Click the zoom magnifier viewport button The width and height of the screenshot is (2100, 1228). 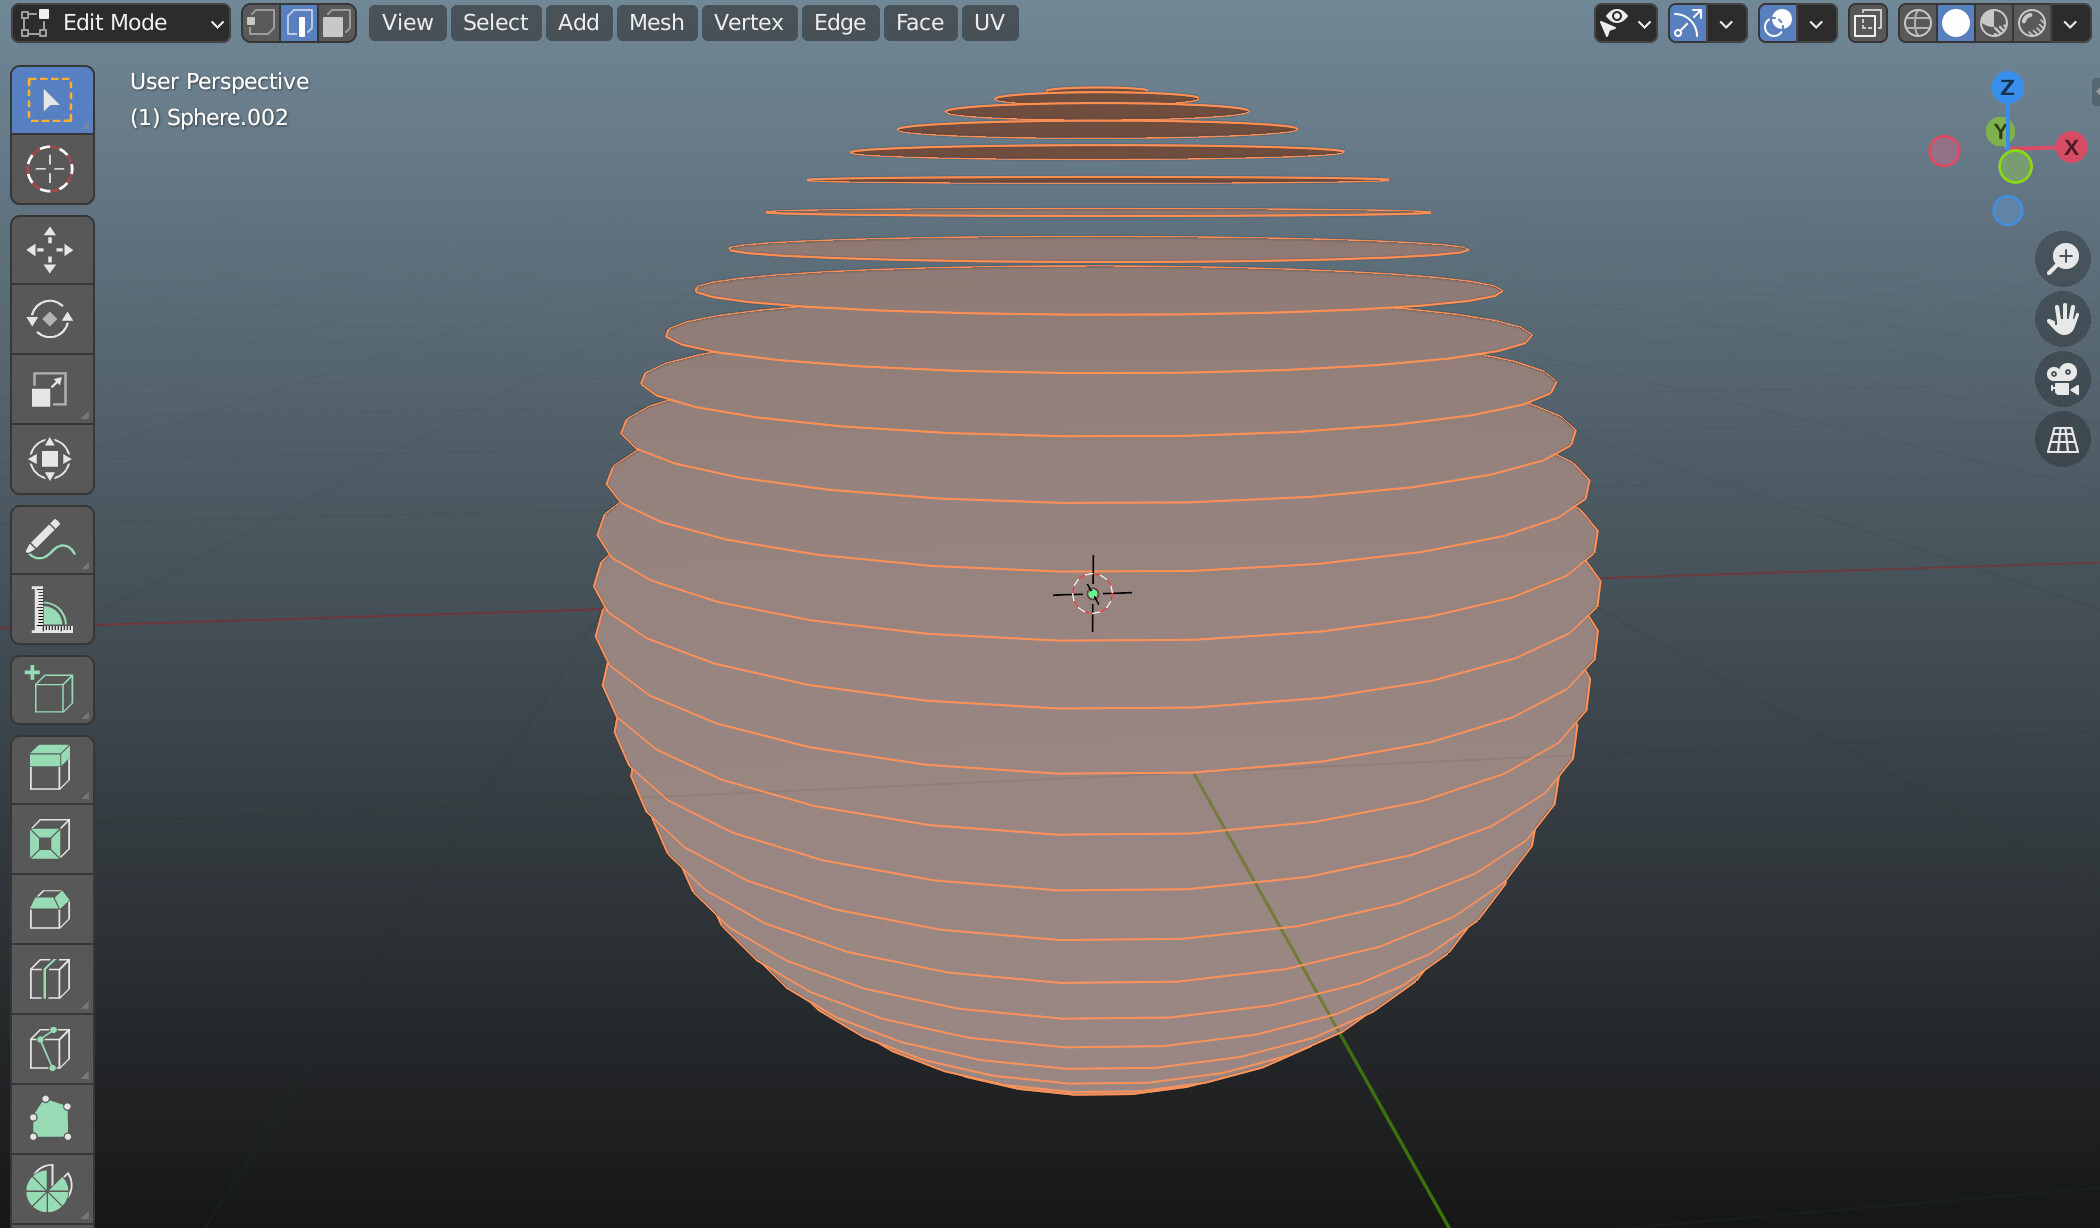point(2063,259)
